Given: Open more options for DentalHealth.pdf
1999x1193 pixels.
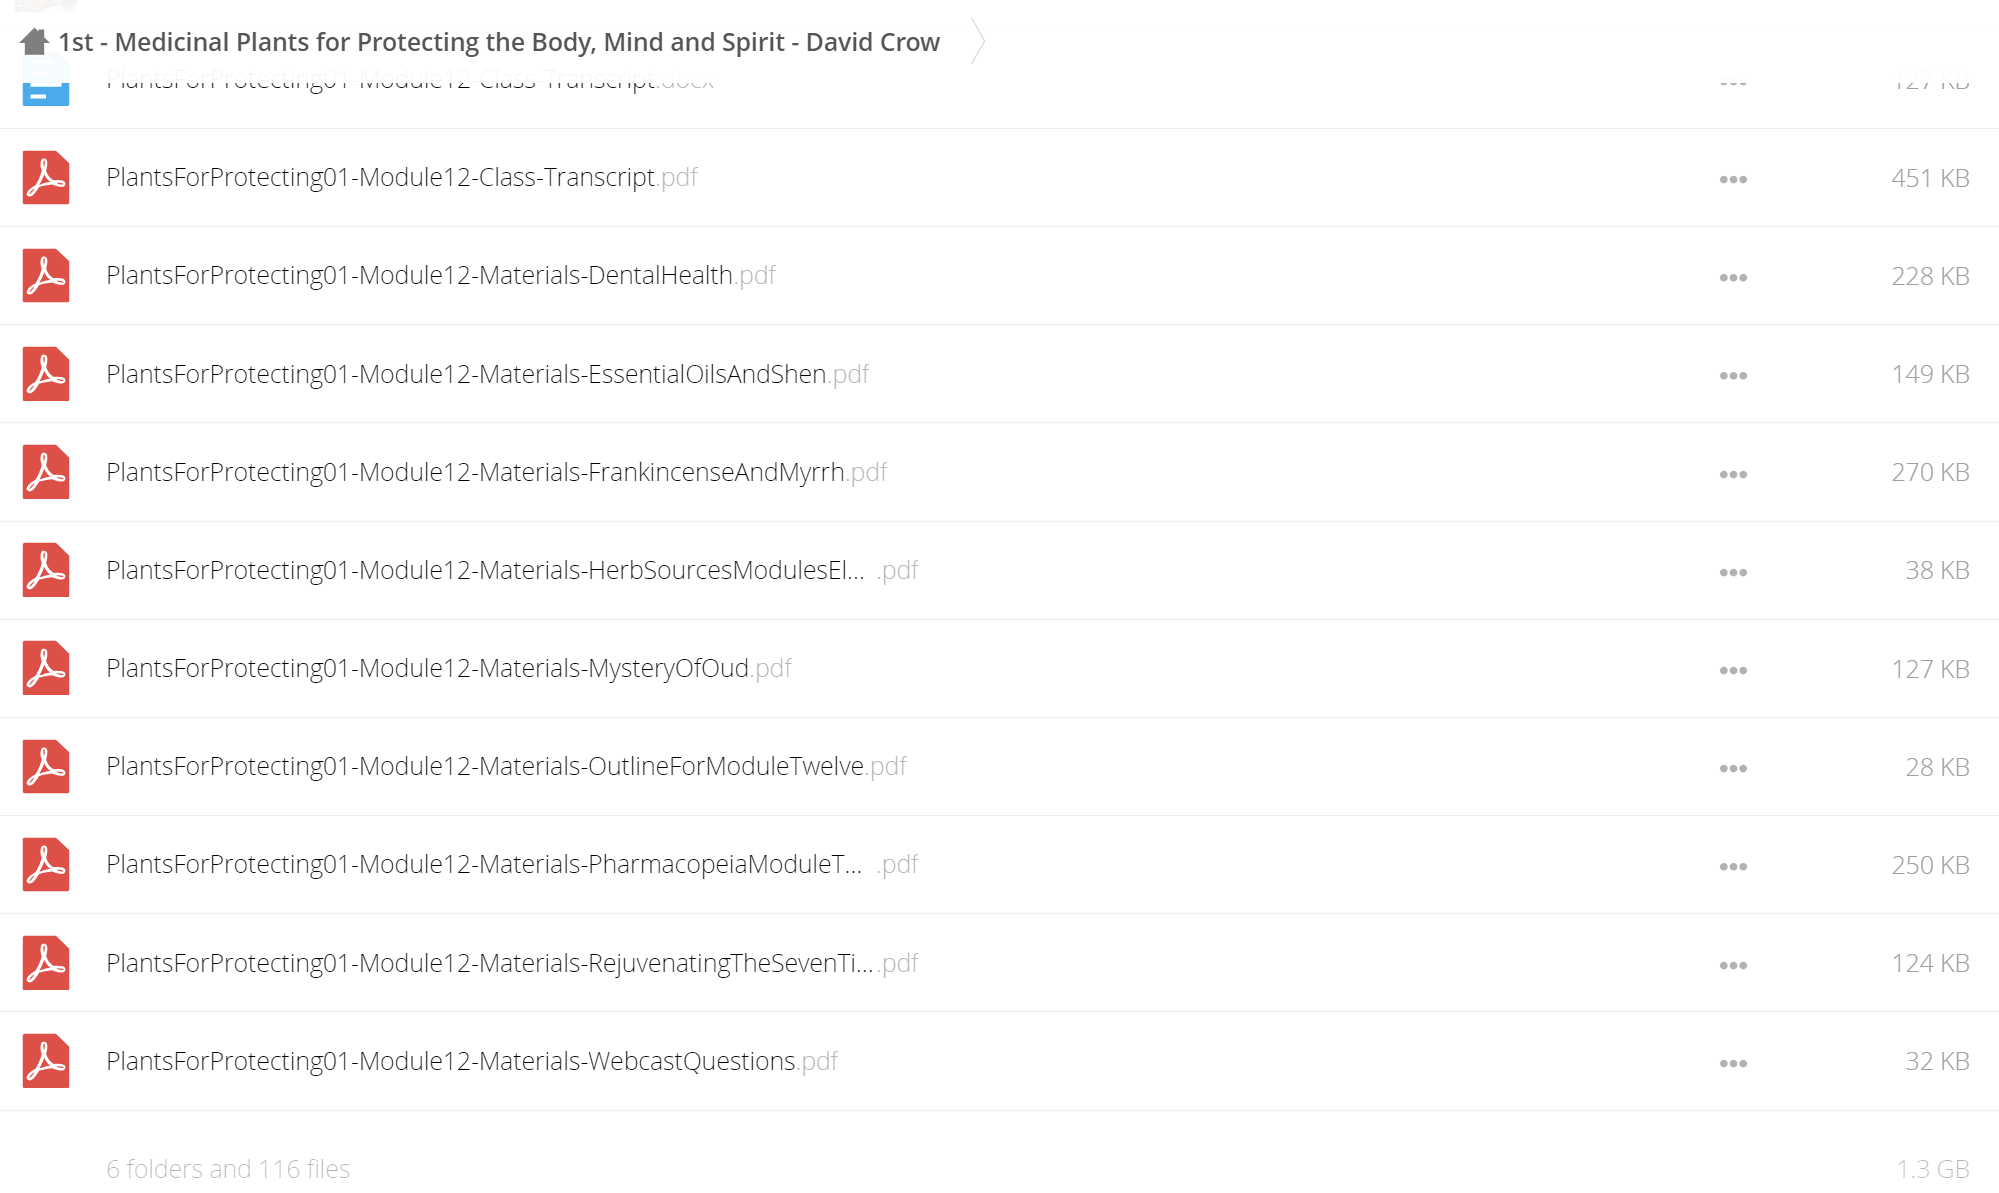Looking at the screenshot, I should pos(1733,278).
